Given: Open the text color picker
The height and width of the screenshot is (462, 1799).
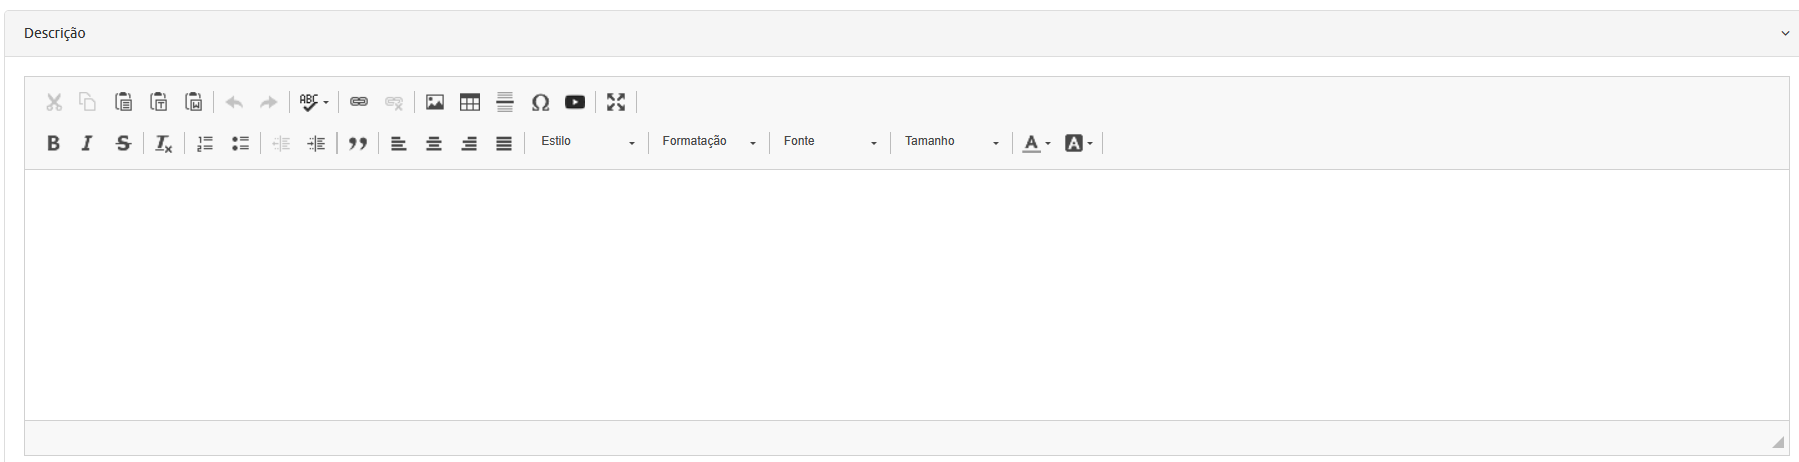Looking at the screenshot, I should click(x=1036, y=143).
